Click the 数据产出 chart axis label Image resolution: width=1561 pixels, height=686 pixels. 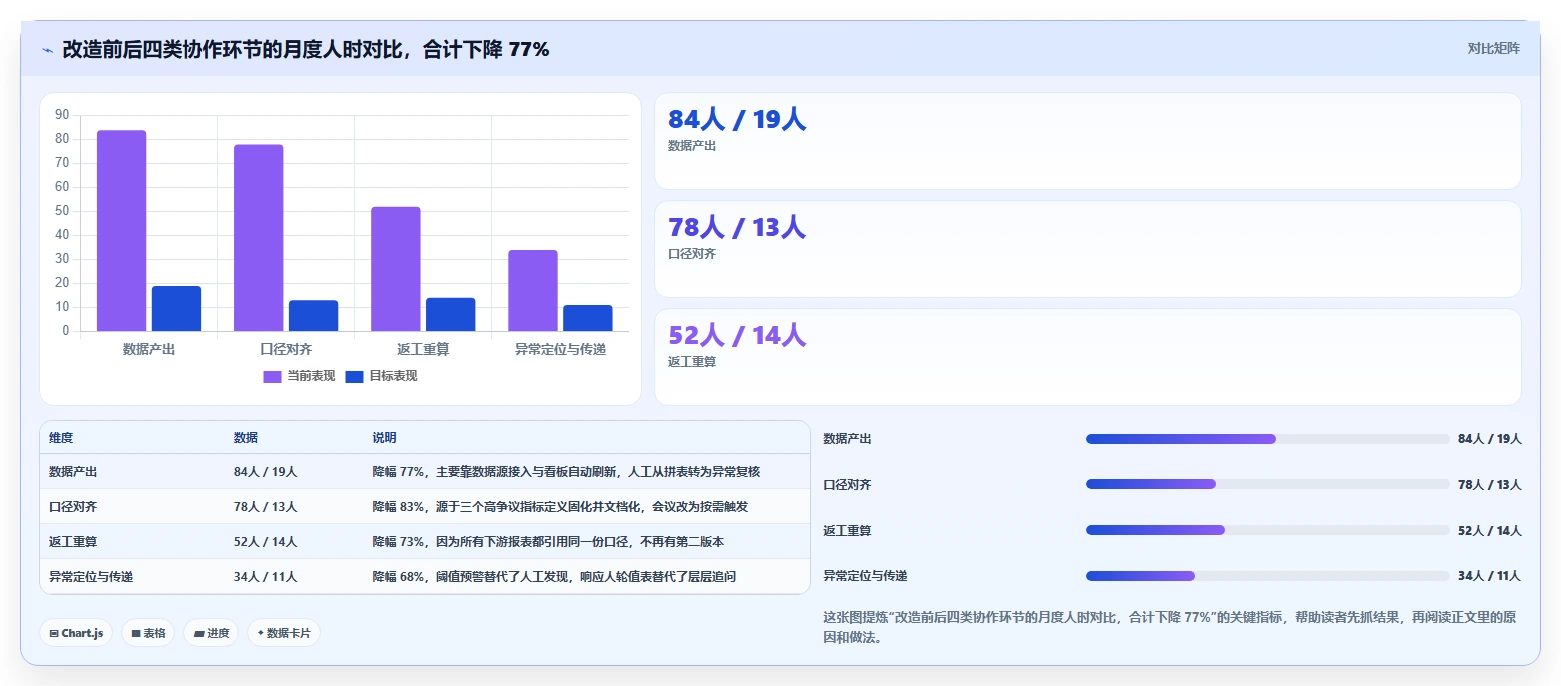pyautogui.click(x=149, y=349)
